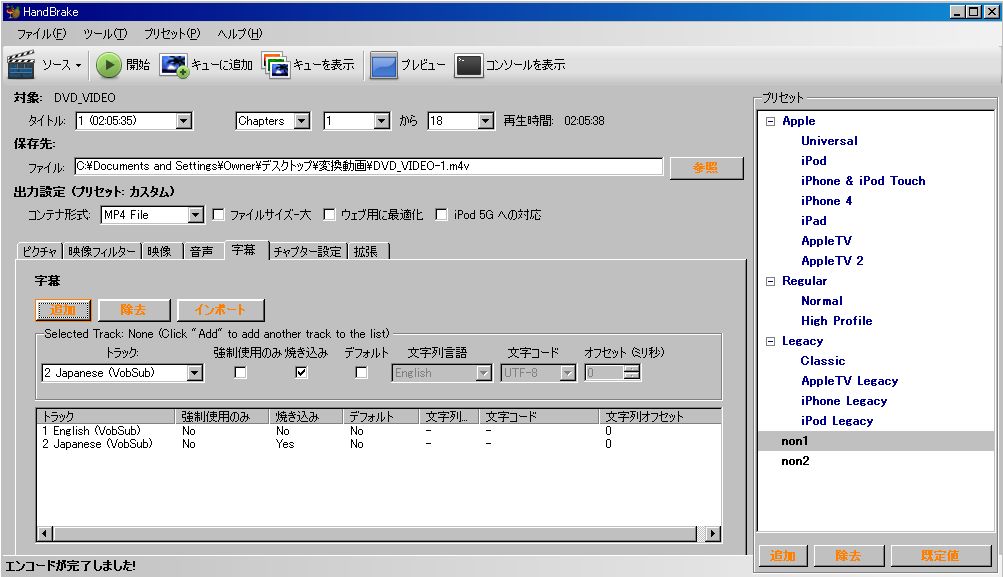Click the subtitle 除去 button
Screen dimensions: 1003x577
coord(134,310)
